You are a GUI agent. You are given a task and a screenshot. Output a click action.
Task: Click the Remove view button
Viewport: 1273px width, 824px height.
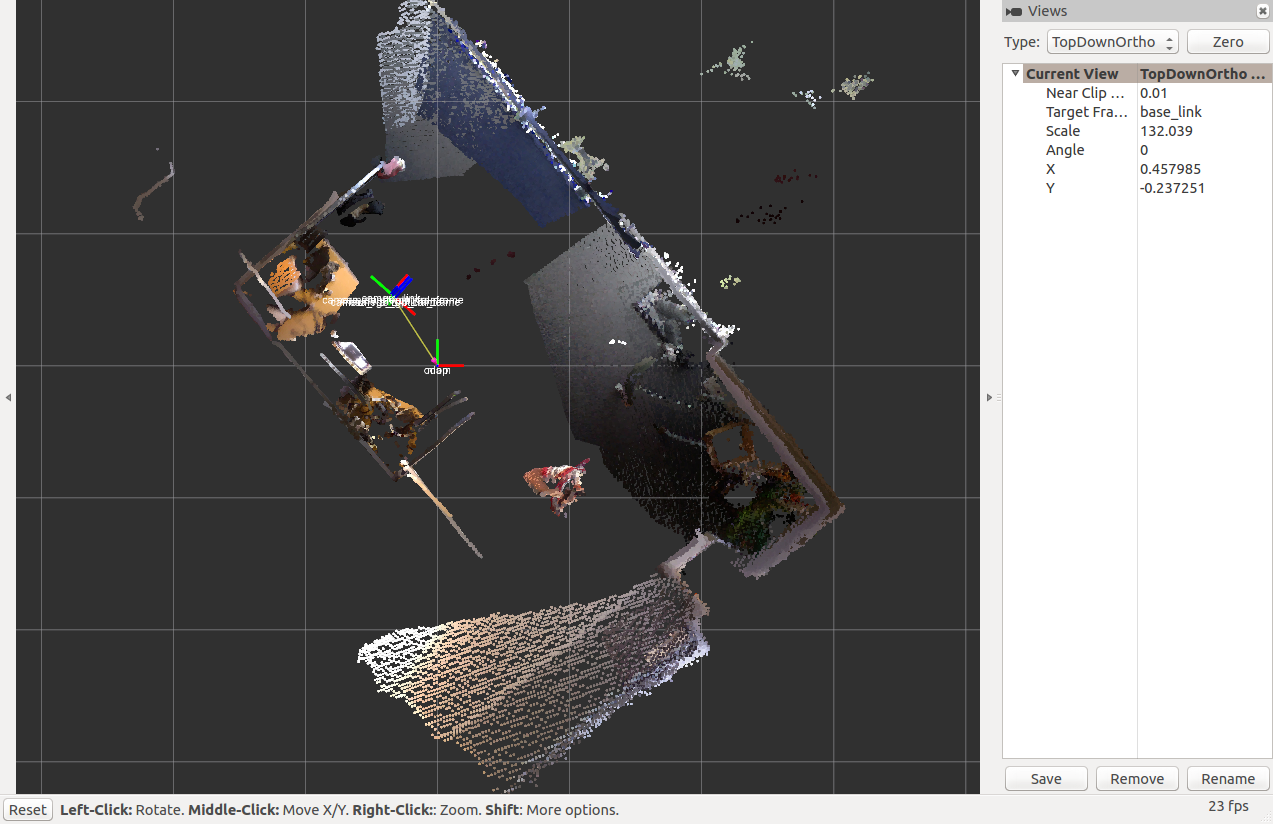1137,779
